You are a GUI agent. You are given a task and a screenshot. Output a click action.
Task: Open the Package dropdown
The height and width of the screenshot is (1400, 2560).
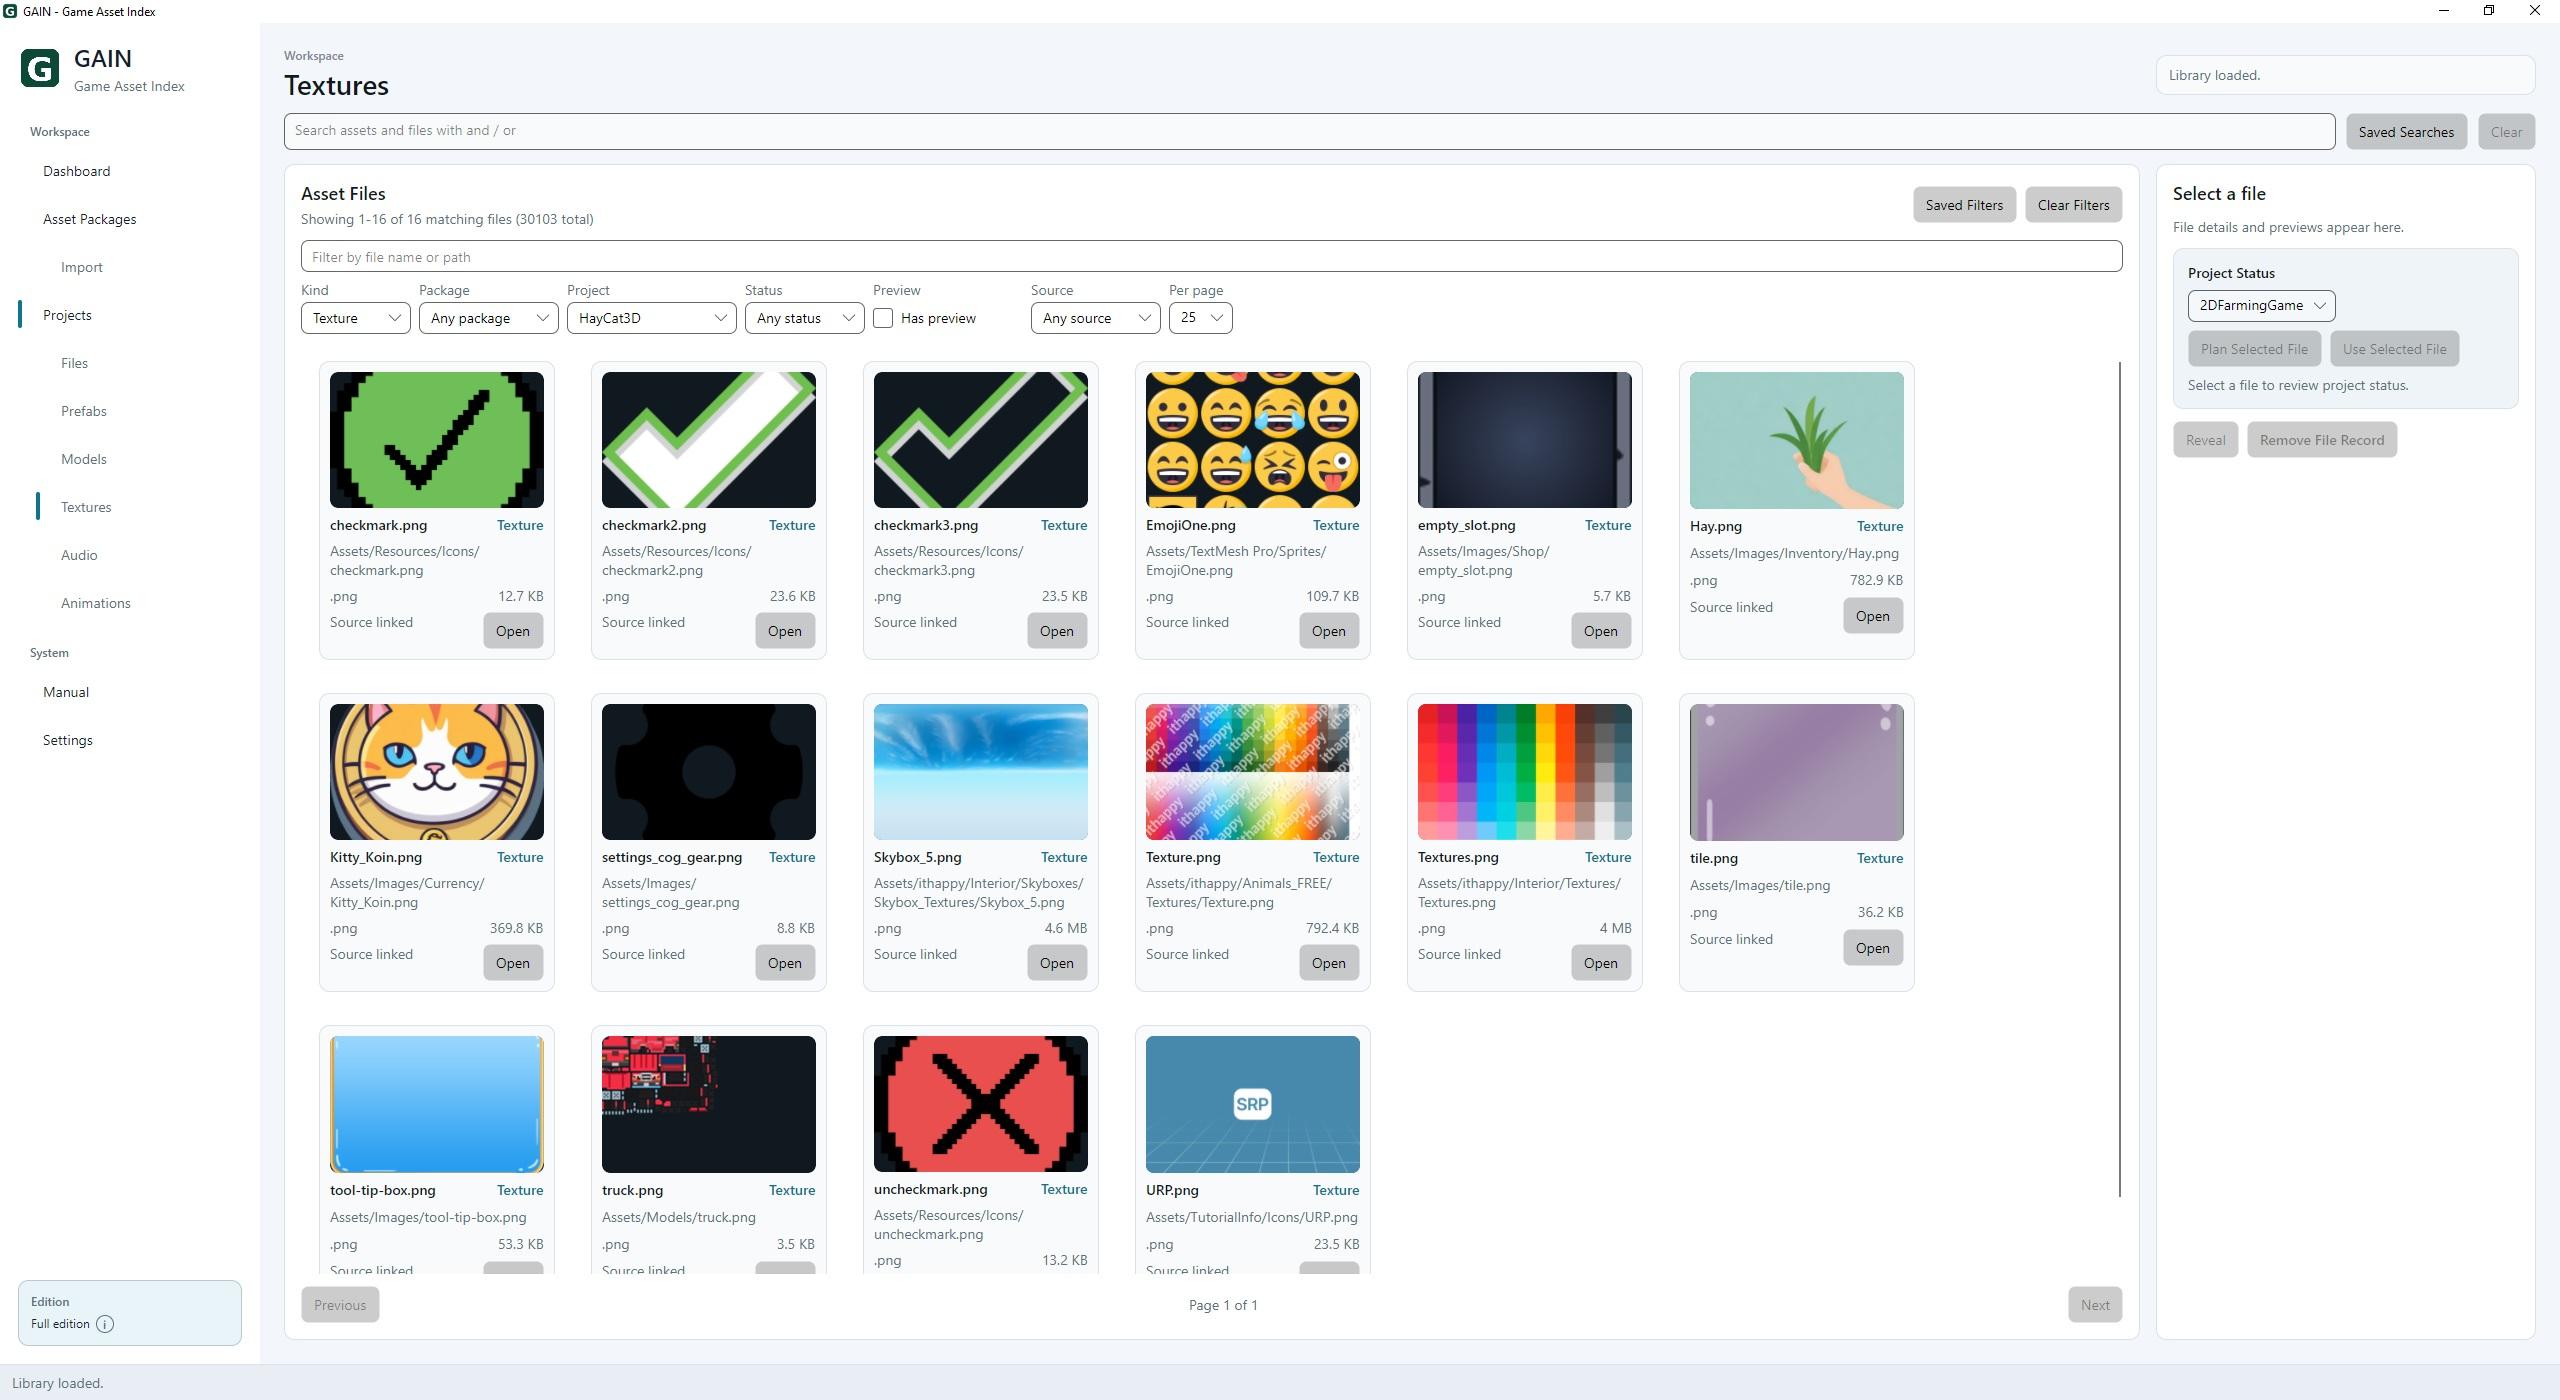(488, 318)
